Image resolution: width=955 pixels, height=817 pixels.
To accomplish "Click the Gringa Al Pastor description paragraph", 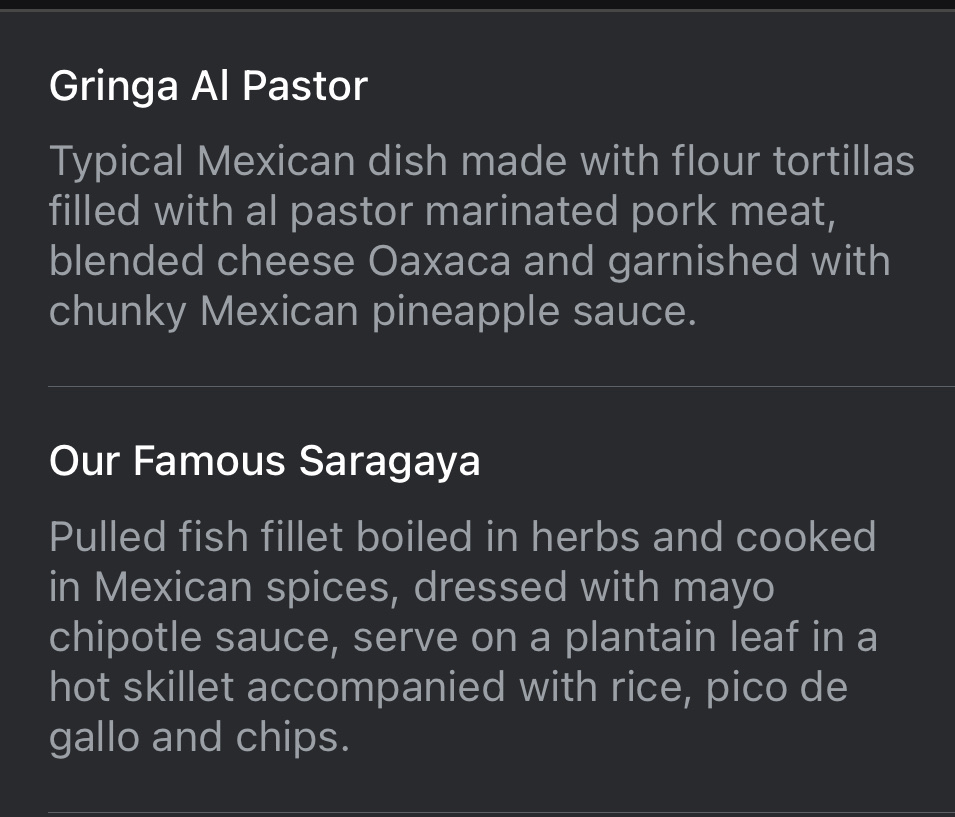I will 481,236.
